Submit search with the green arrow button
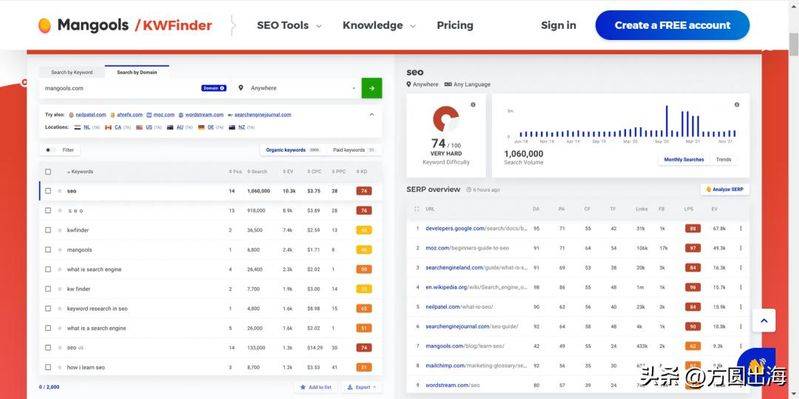 (x=371, y=88)
